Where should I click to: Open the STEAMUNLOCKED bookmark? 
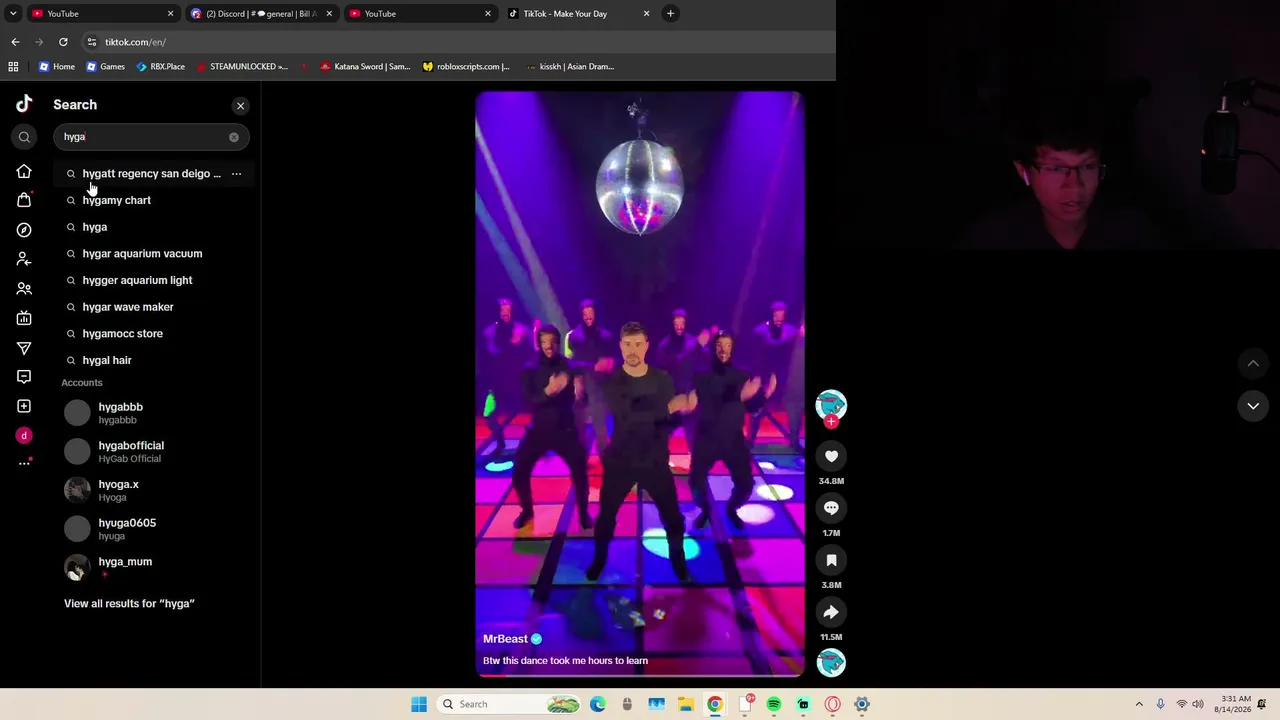[242, 67]
